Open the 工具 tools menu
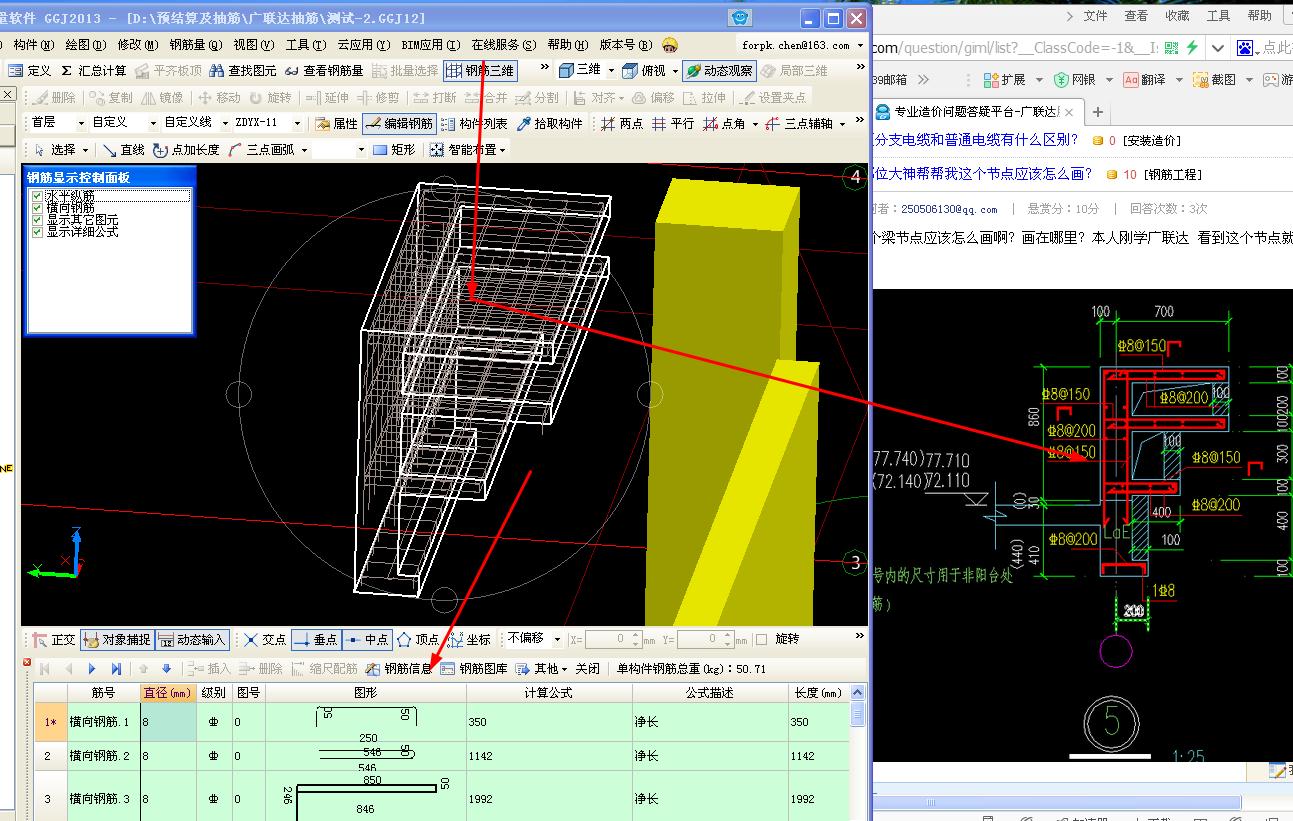The width and height of the screenshot is (1293, 821). tap(305, 45)
